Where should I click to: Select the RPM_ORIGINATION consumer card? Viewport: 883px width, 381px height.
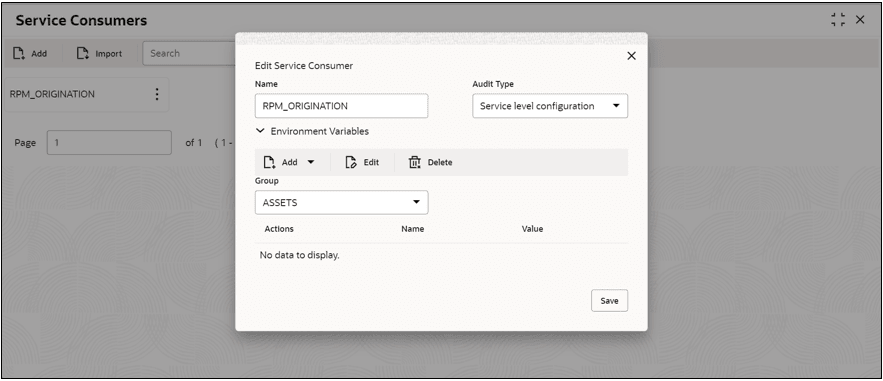87,95
